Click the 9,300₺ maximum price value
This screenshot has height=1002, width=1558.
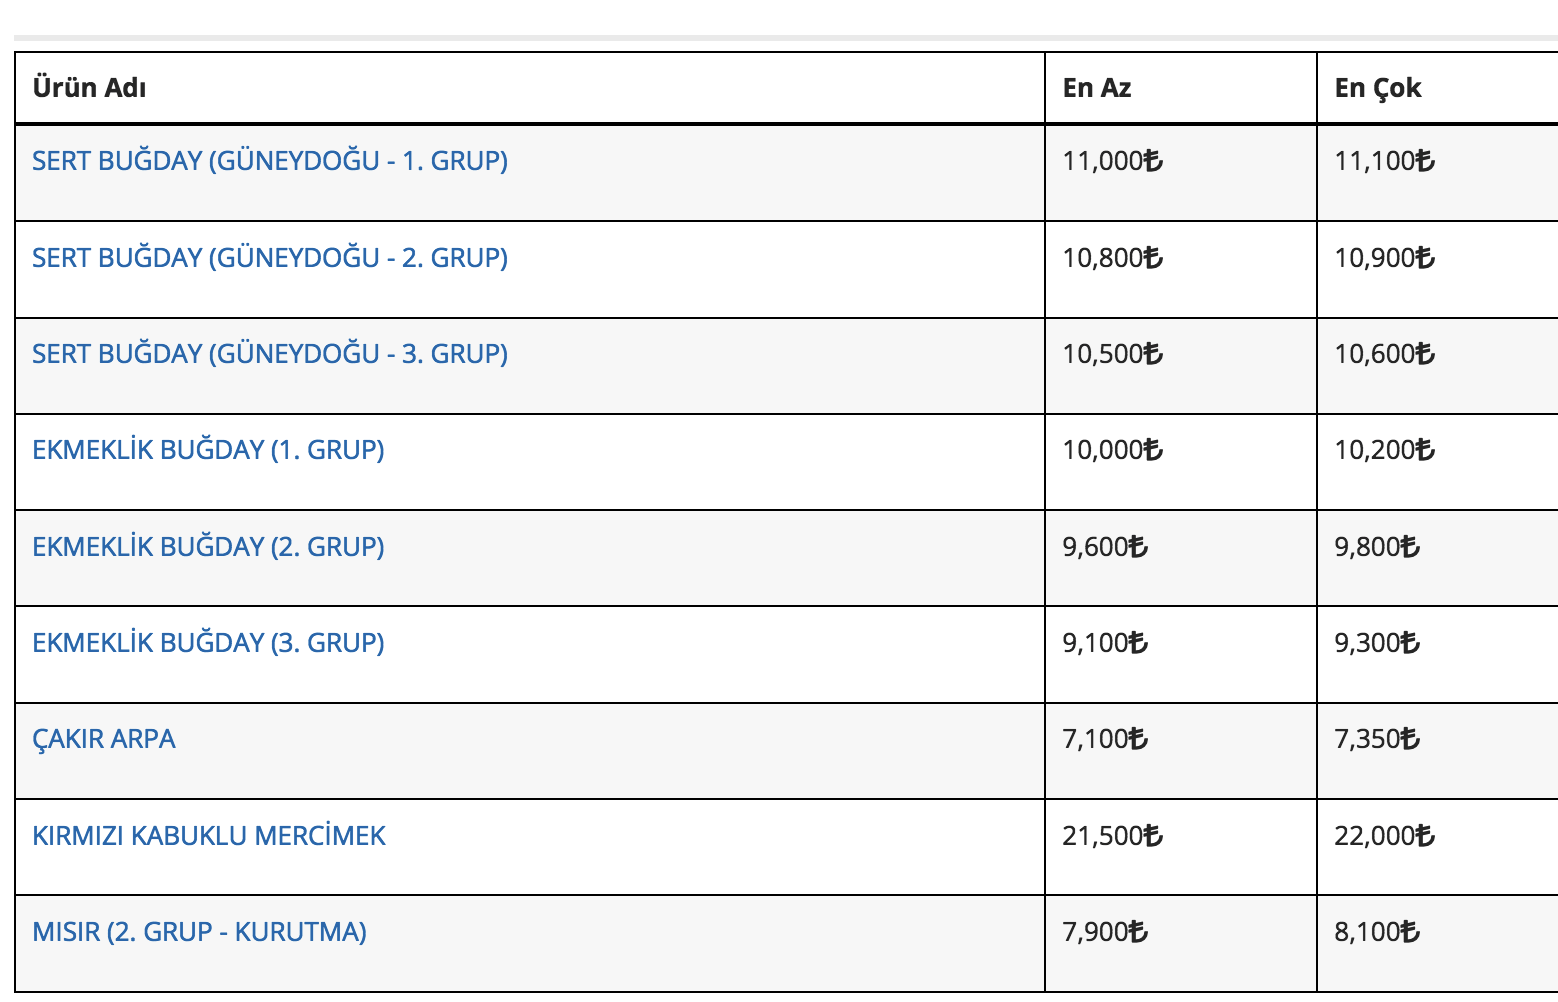pyautogui.click(x=1377, y=643)
